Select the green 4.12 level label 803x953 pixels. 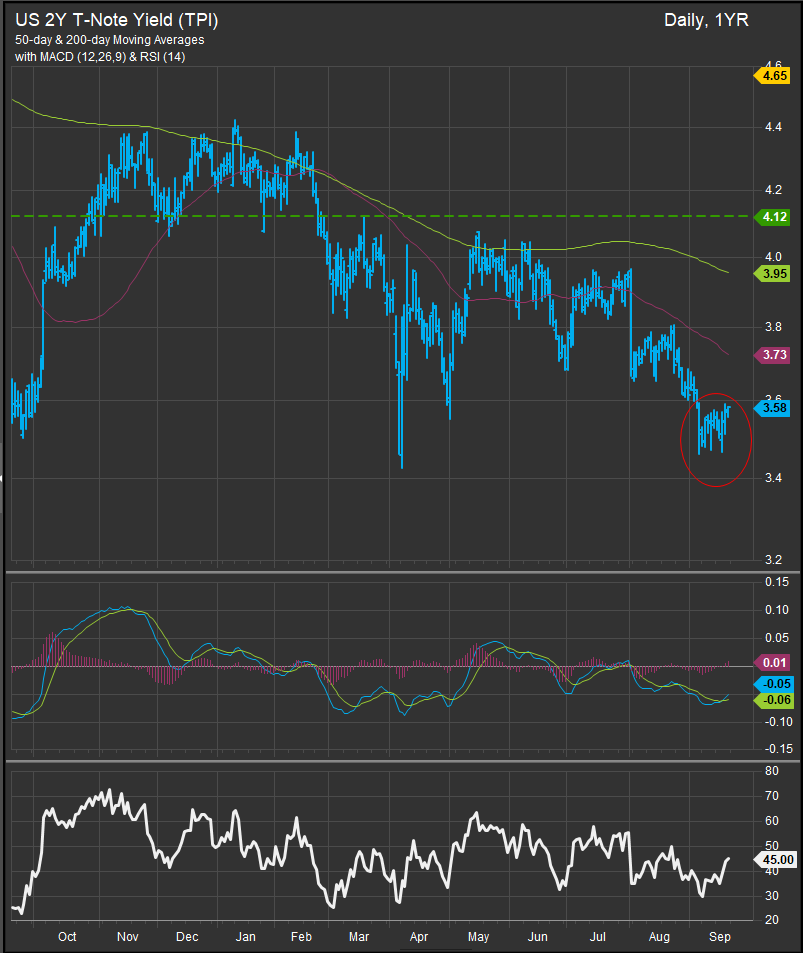point(773,216)
